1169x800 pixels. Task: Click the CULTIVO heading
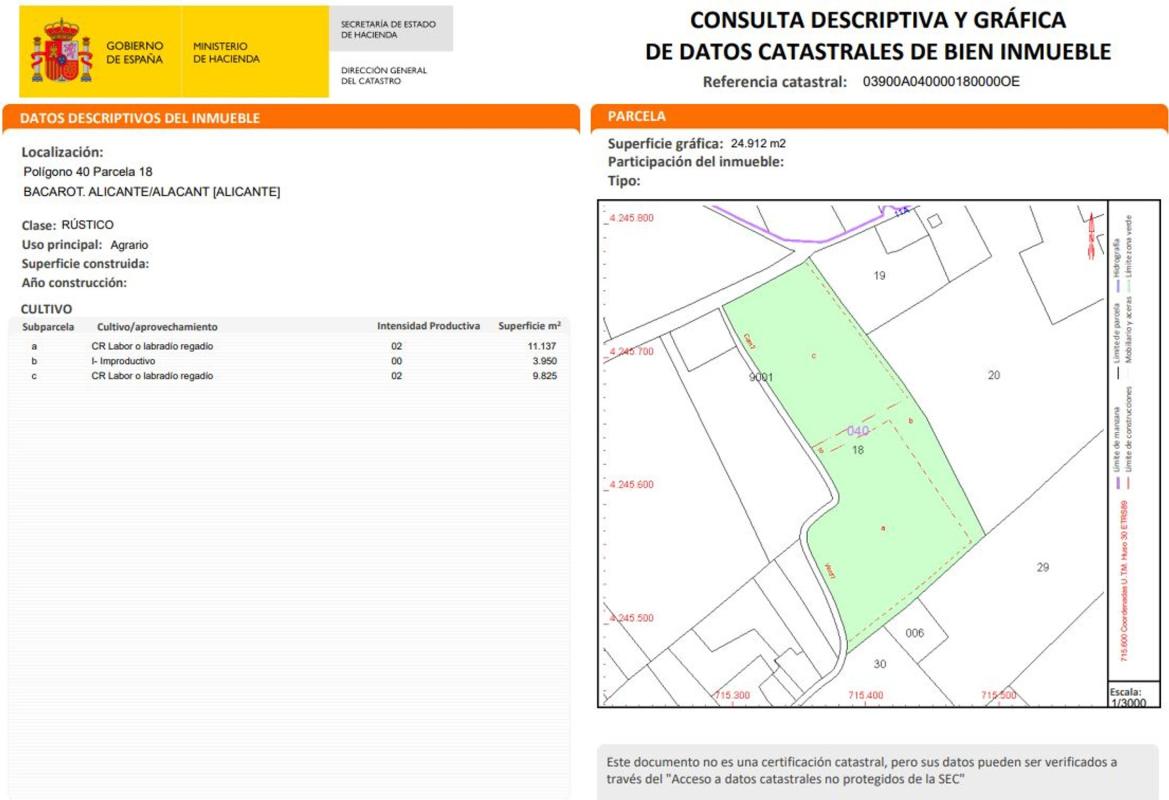(46, 309)
